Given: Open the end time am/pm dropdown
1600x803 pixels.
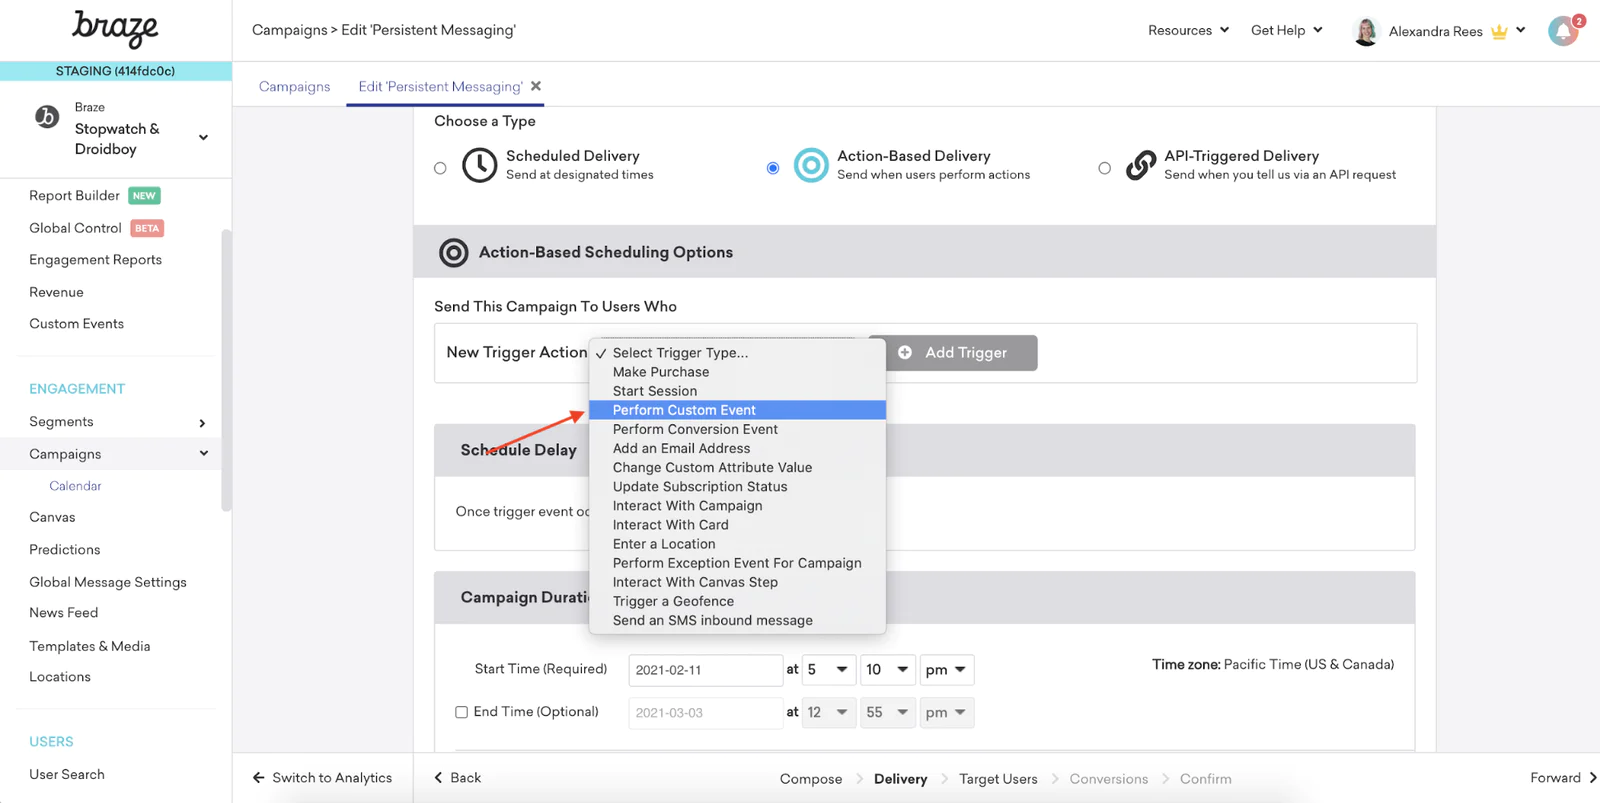Looking at the screenshot, I should coord(946,713).
